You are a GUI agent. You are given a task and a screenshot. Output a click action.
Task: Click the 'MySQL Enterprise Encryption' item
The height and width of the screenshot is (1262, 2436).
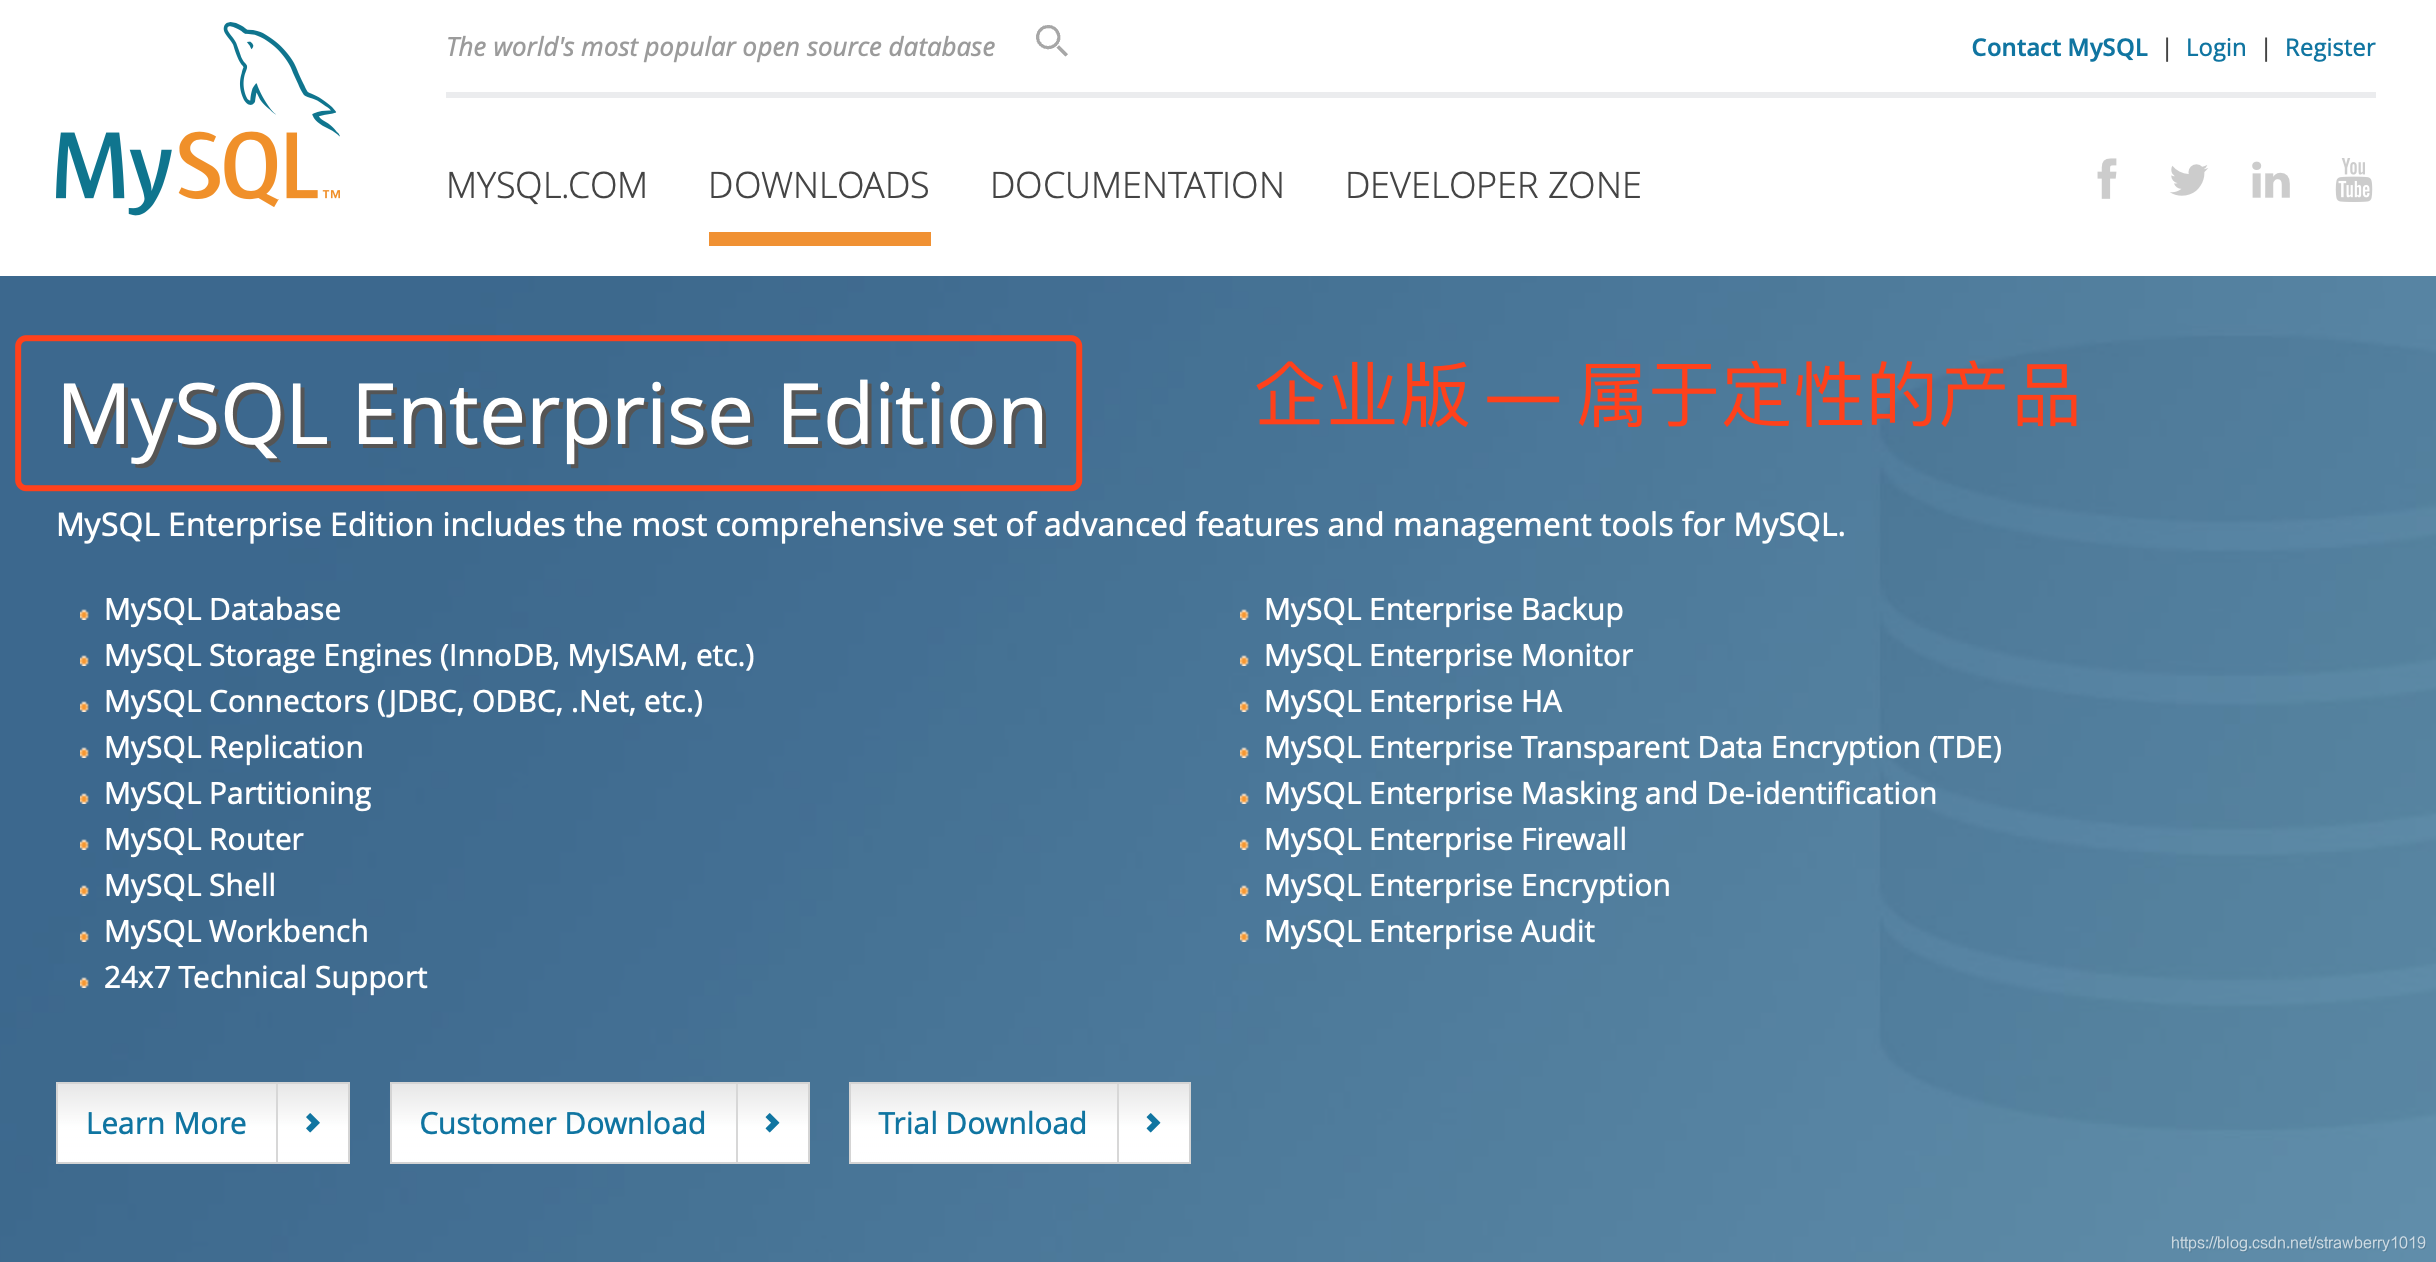1467,885
